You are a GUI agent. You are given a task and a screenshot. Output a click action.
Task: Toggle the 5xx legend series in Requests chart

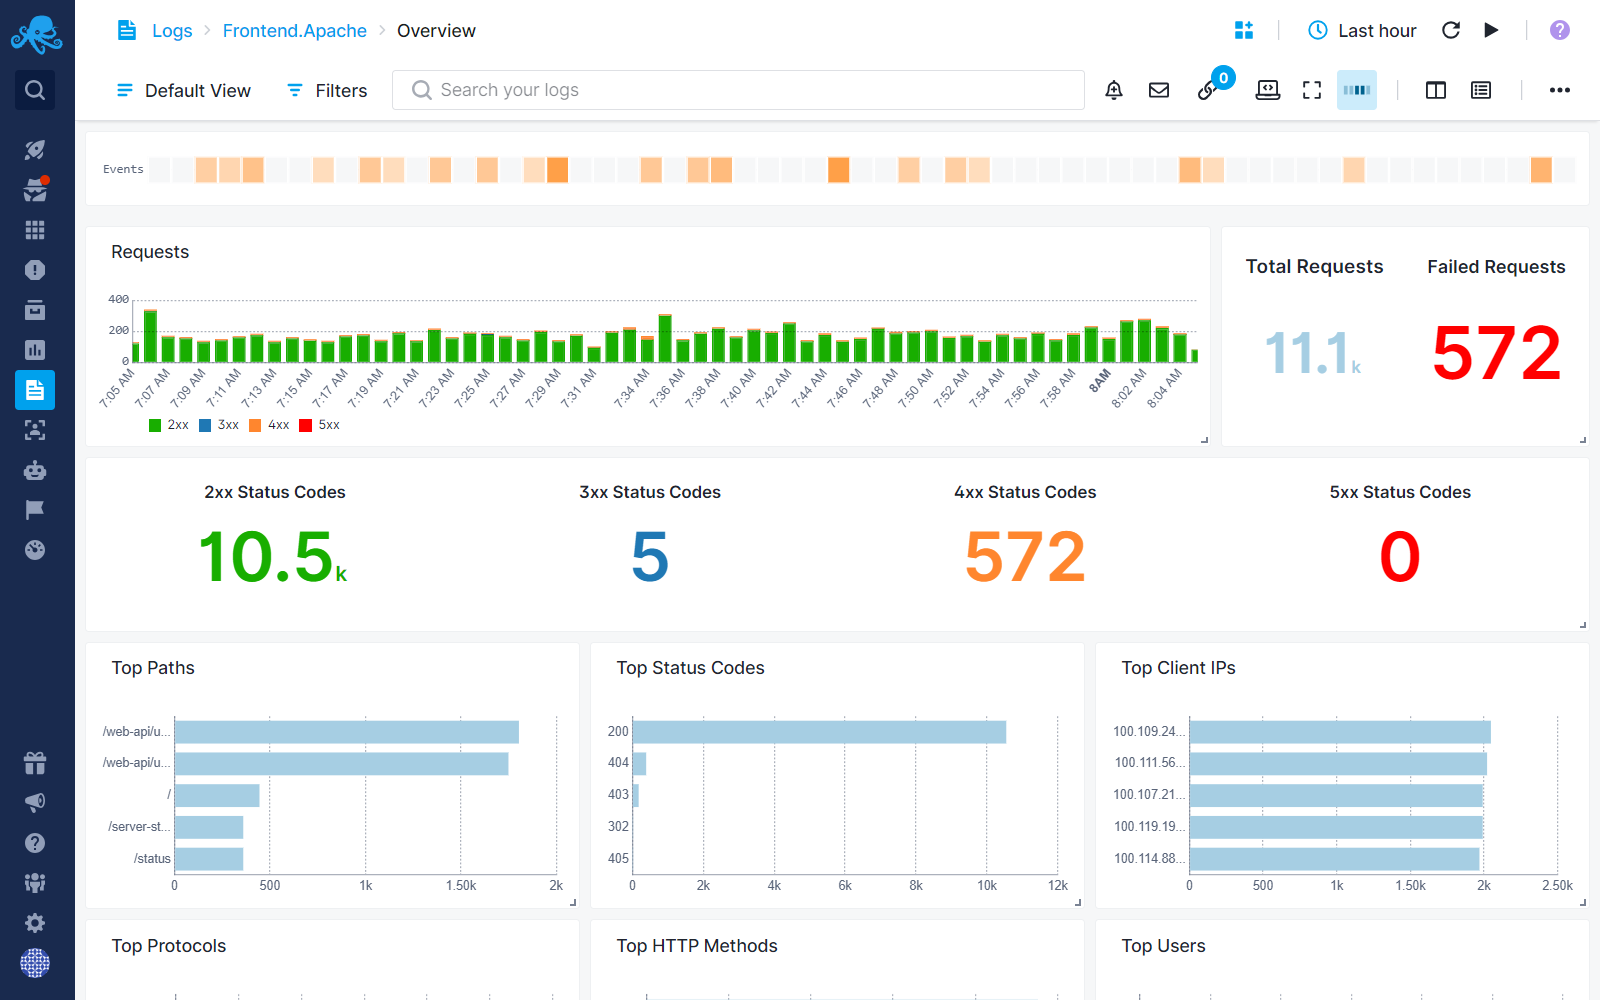pyautogui.click(x=320, y=425)
